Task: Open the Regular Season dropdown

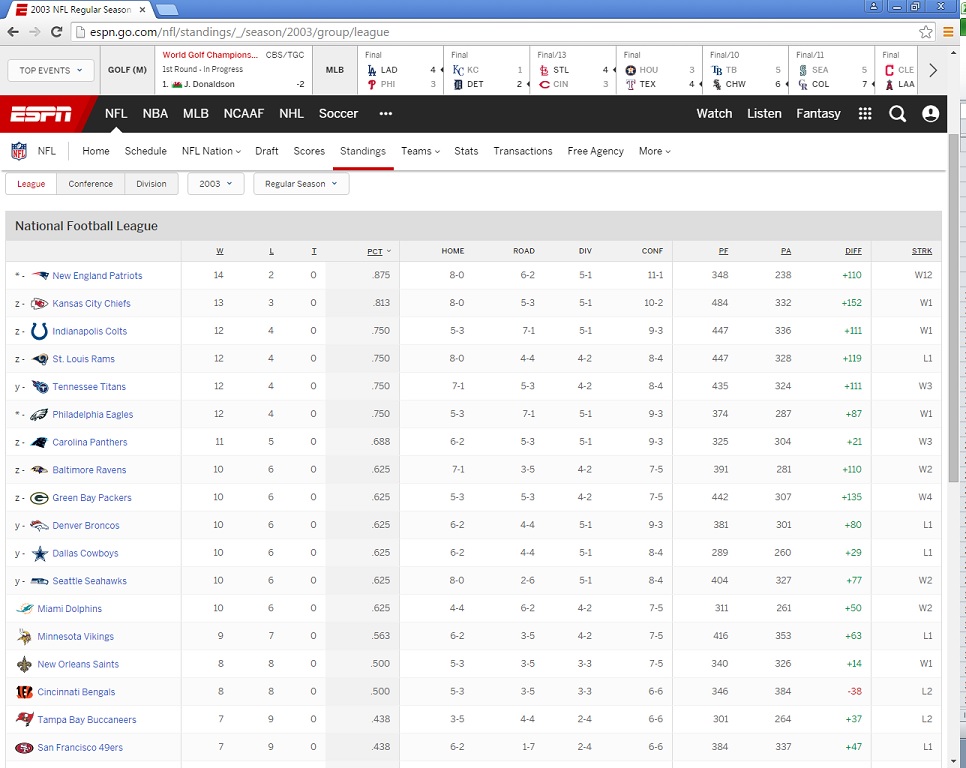Action: pyautogui.click(x=301, y=184)
